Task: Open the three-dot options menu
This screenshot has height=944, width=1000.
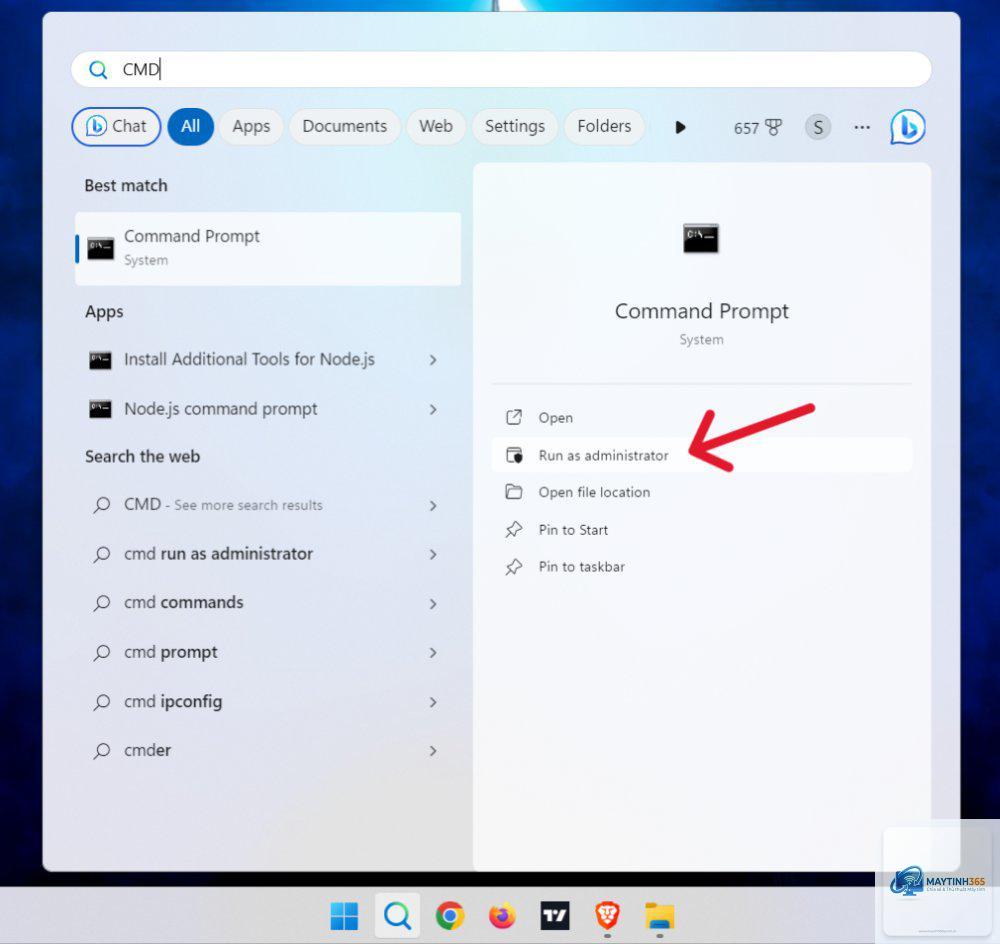Action: click(862, 127)
